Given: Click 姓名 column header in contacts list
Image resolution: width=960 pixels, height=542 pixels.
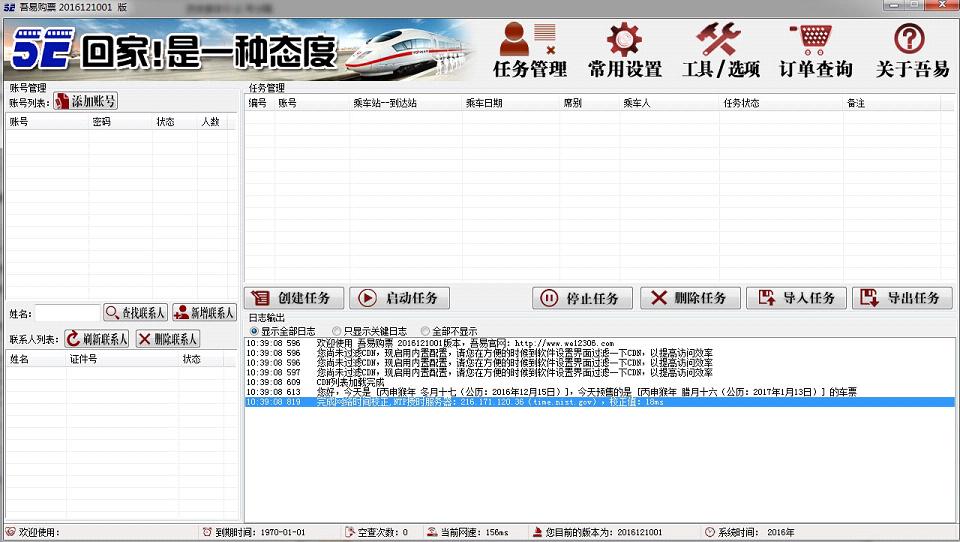Looking at the screenshot, I should [36, 359].
